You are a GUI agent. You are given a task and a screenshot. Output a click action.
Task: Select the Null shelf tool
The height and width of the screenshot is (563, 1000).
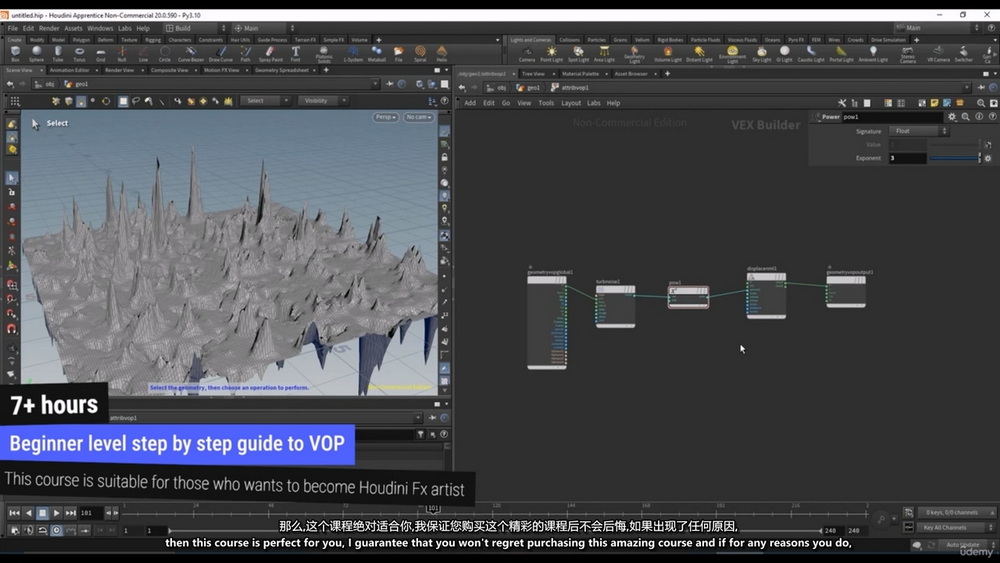(x=122, y=54)
